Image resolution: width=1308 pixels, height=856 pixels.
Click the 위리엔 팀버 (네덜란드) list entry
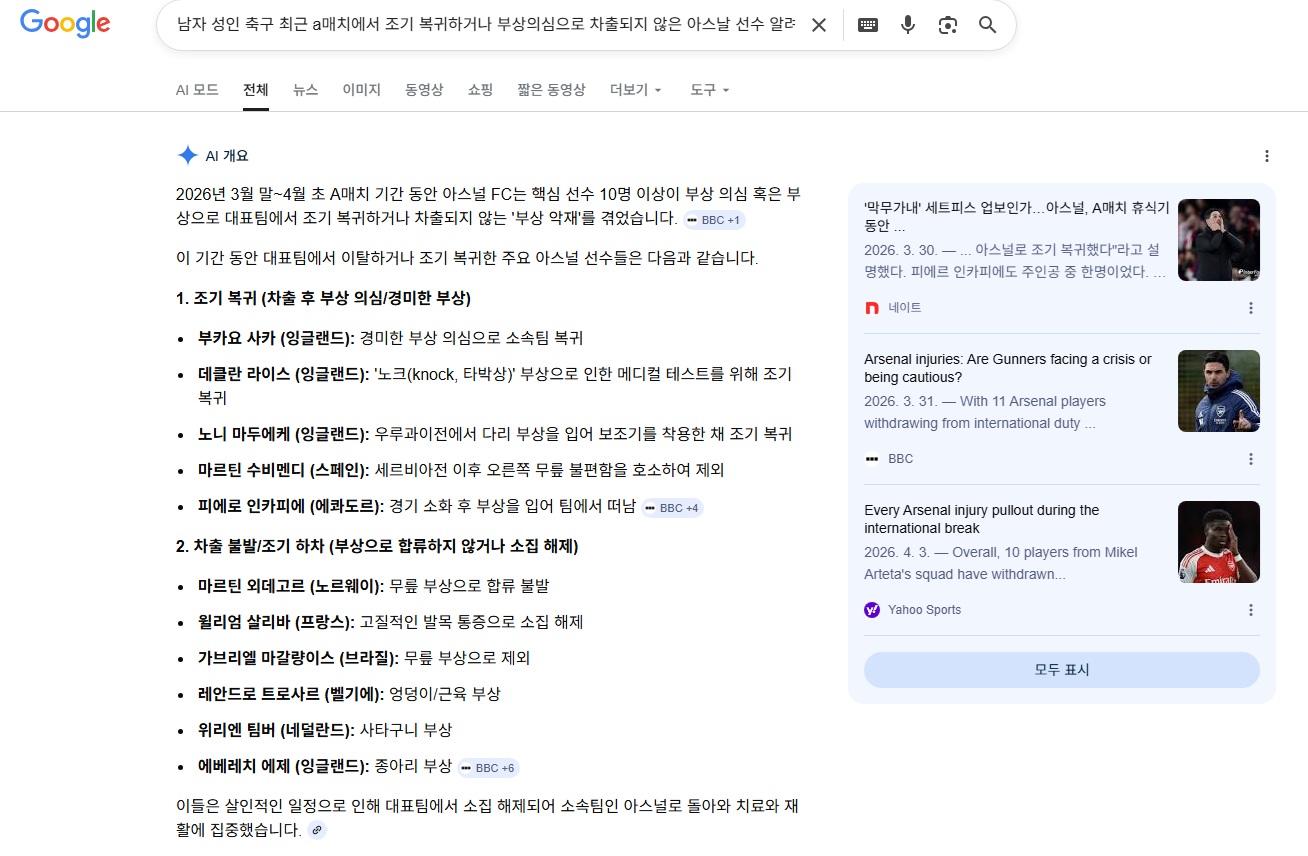tap(326, 730)
